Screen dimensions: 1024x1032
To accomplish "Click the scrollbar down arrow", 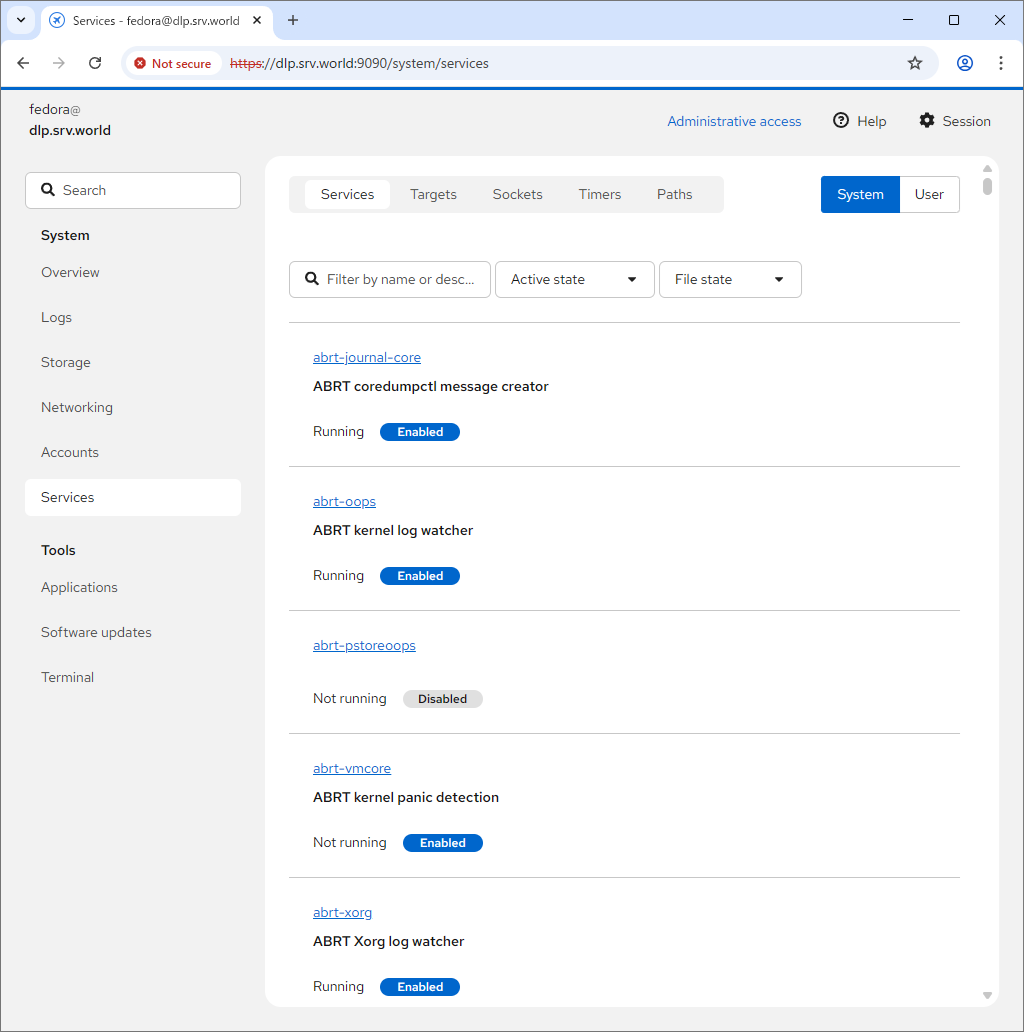I will (x=987, y=996).
